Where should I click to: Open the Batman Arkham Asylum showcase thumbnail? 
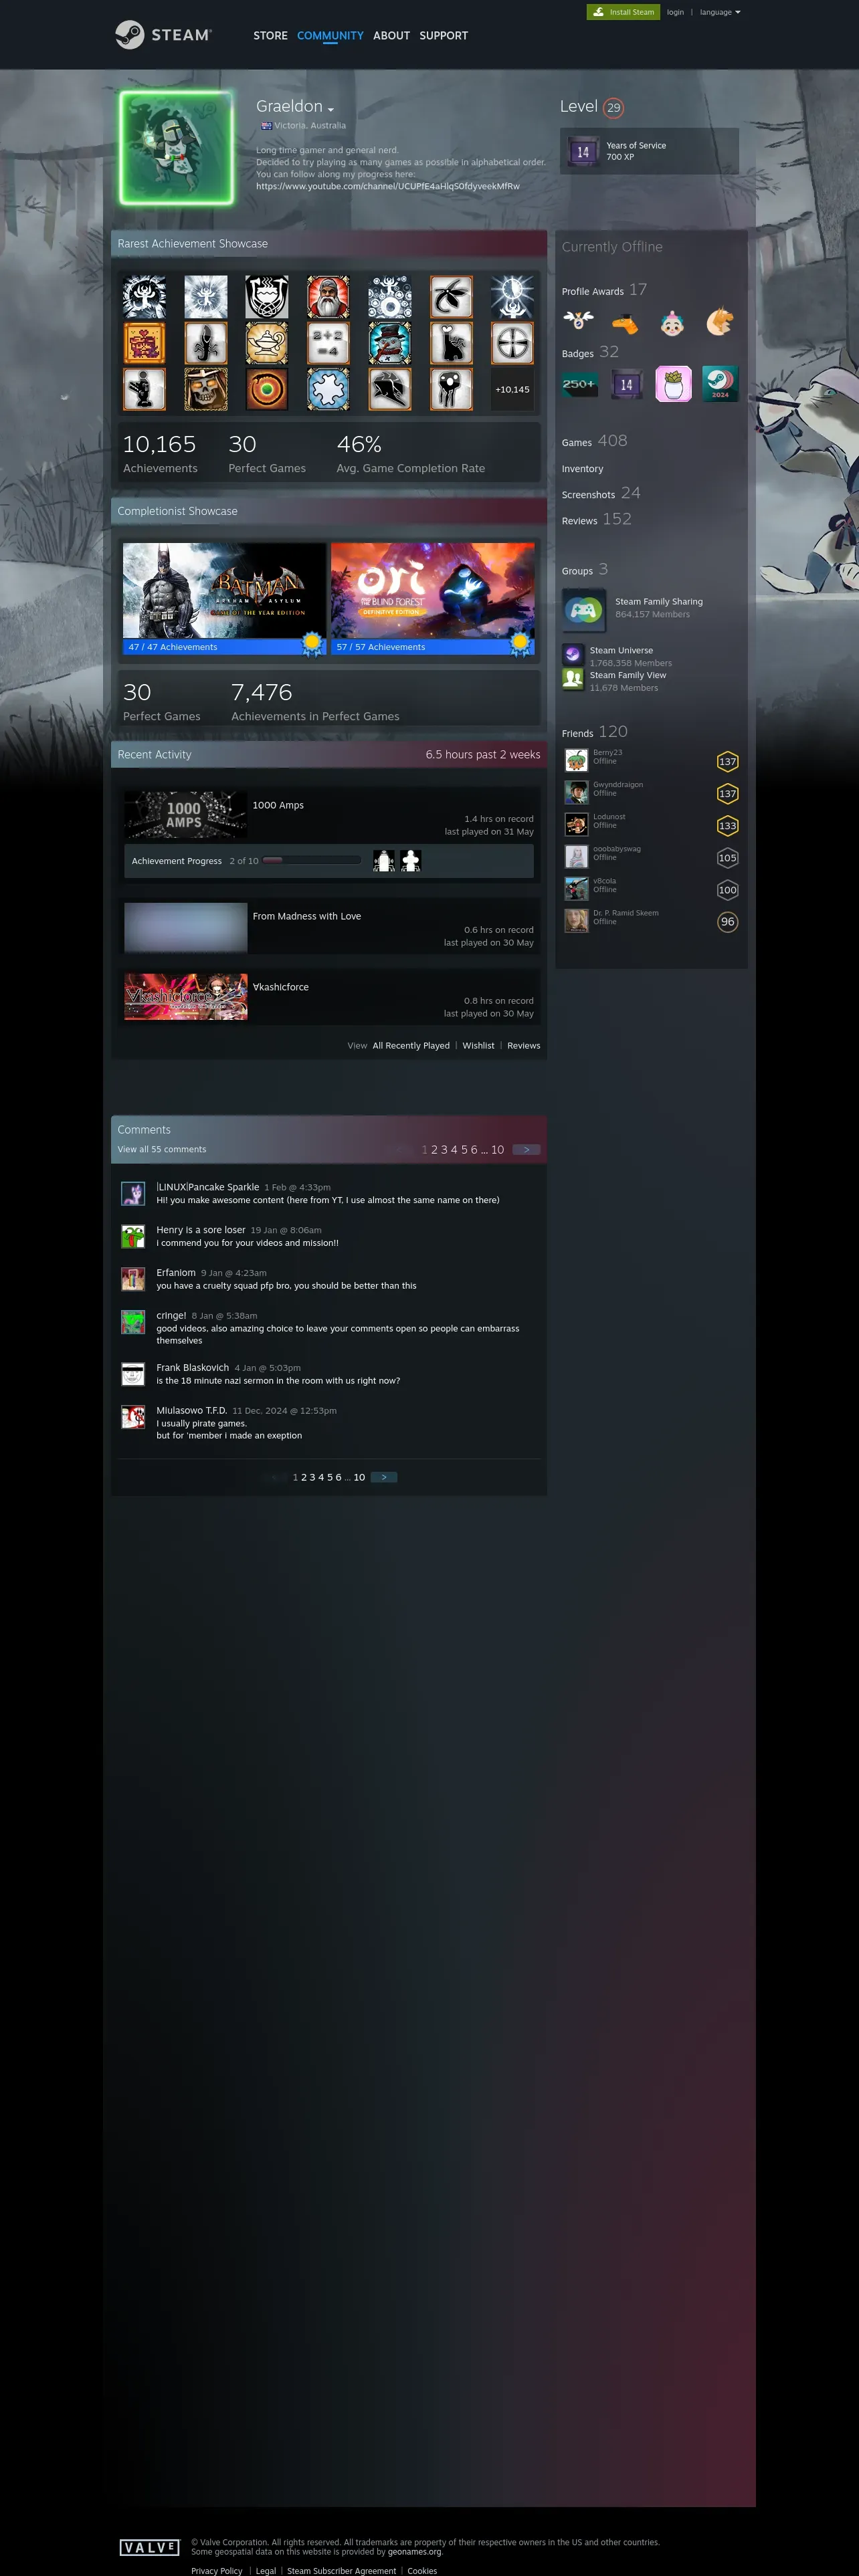224,591
